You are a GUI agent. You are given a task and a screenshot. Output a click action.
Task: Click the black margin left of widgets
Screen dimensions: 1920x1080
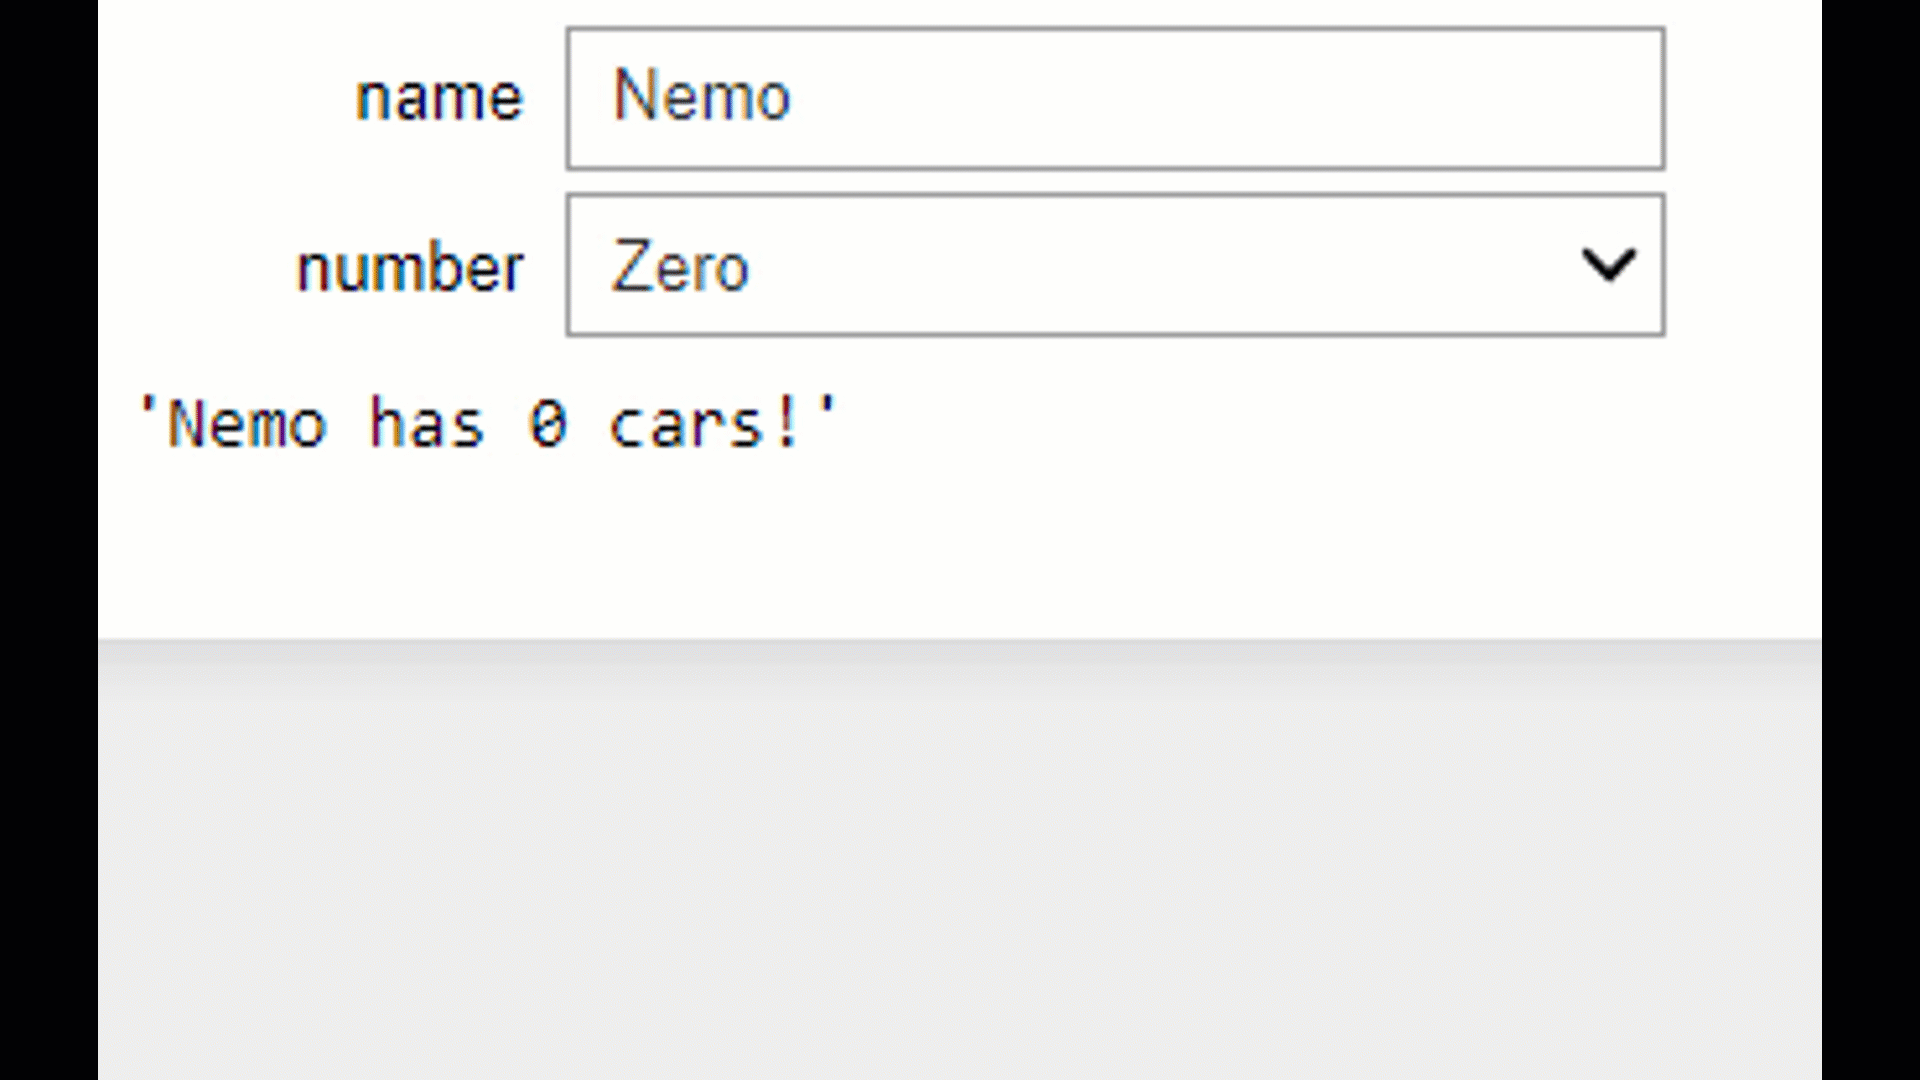pyautogui.click(x=48, y=540)
